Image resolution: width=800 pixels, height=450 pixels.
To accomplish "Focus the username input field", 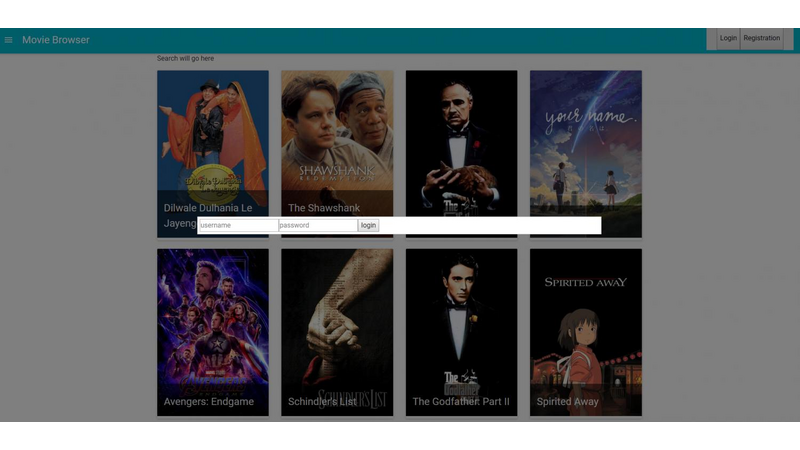I will (x=238, y=225).
